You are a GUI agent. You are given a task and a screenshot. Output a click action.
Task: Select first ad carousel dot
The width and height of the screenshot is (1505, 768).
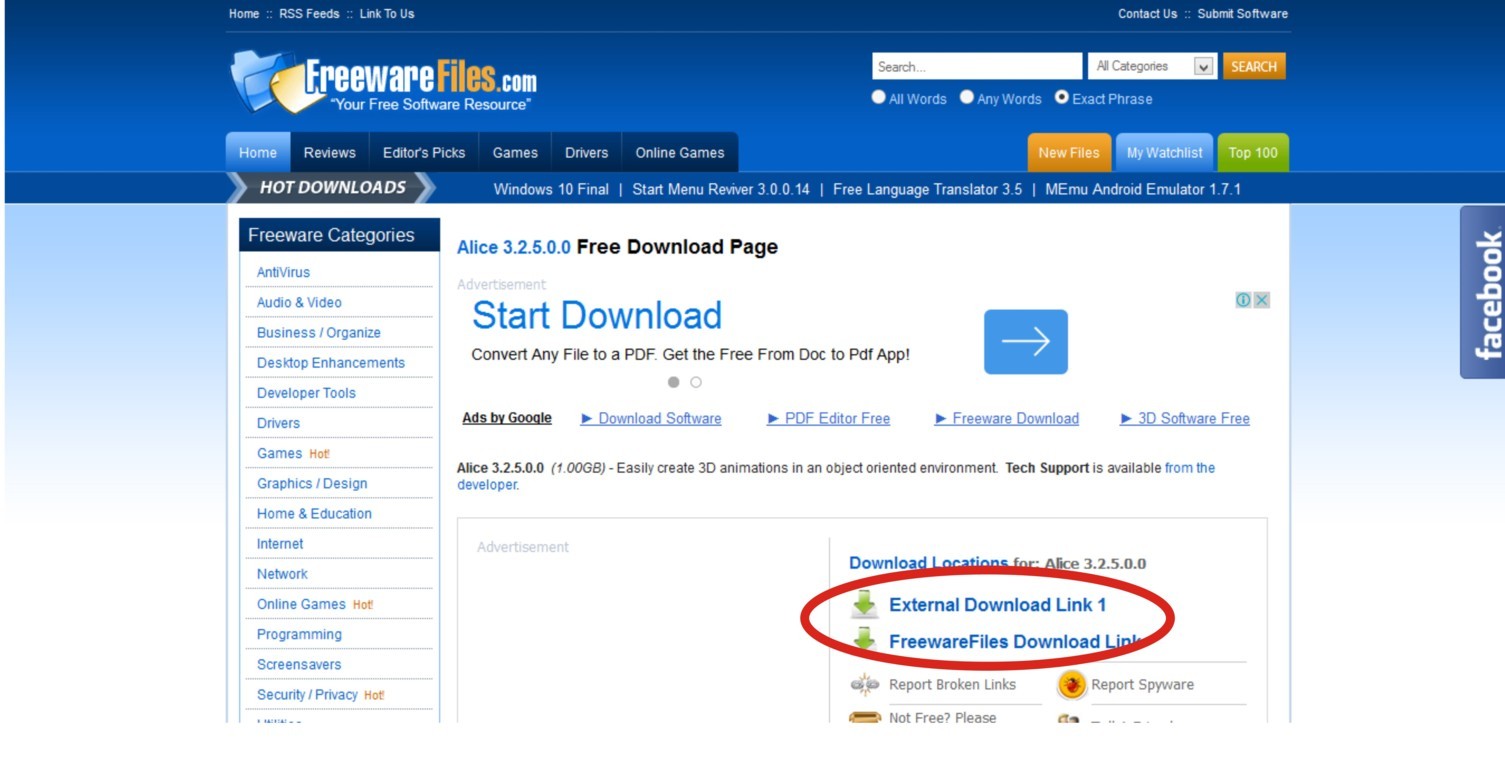click(674, 382)
